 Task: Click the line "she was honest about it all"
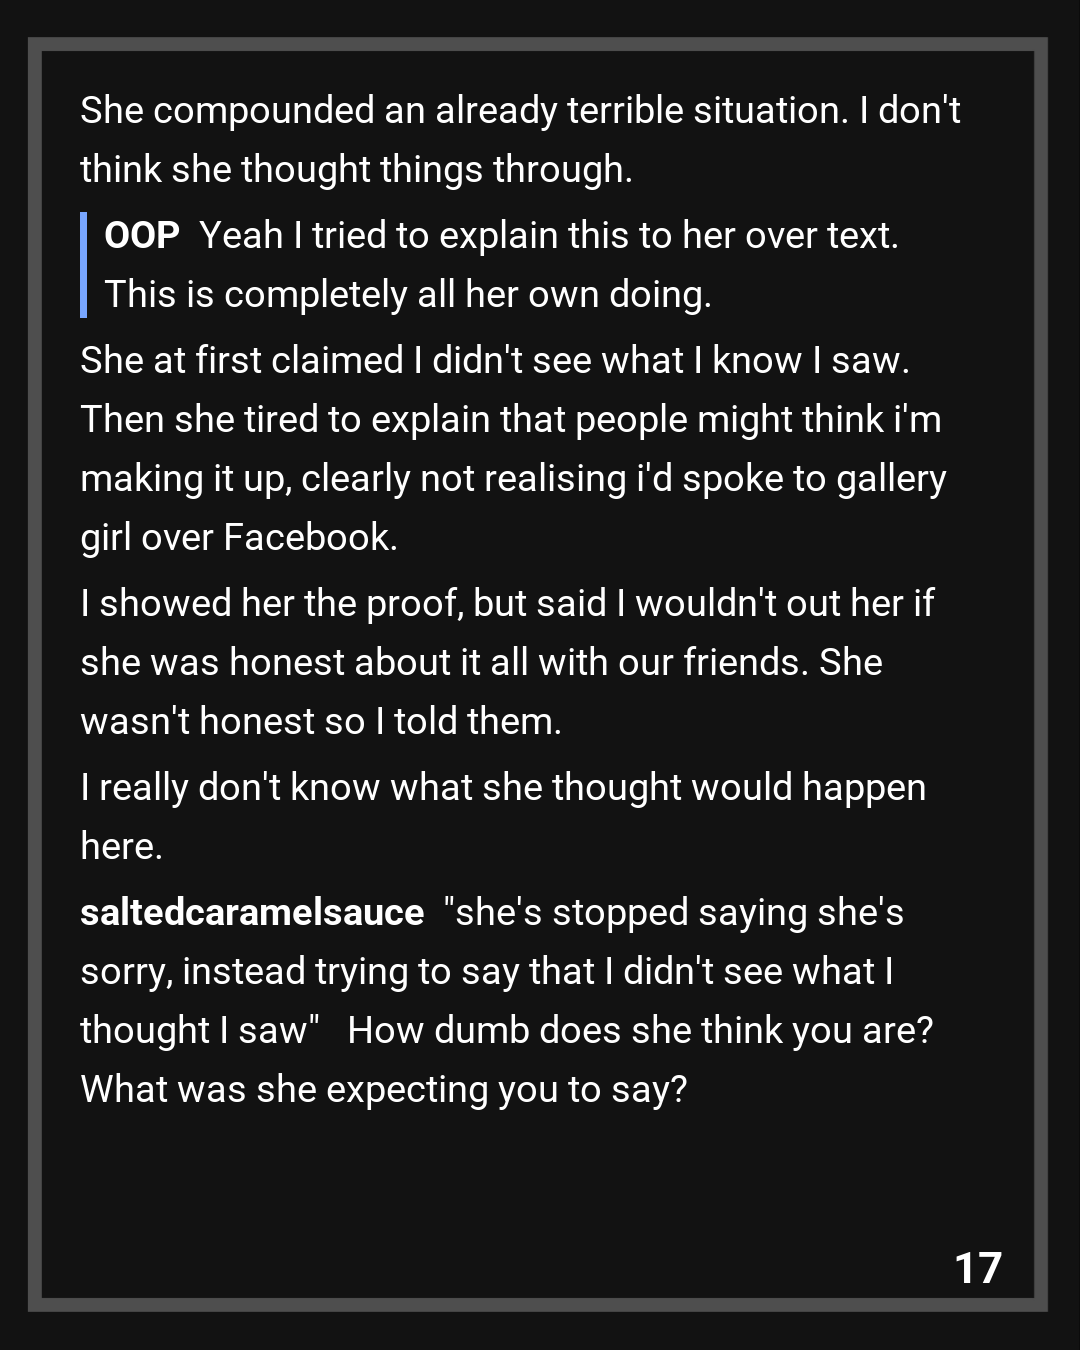pos(481,662)
